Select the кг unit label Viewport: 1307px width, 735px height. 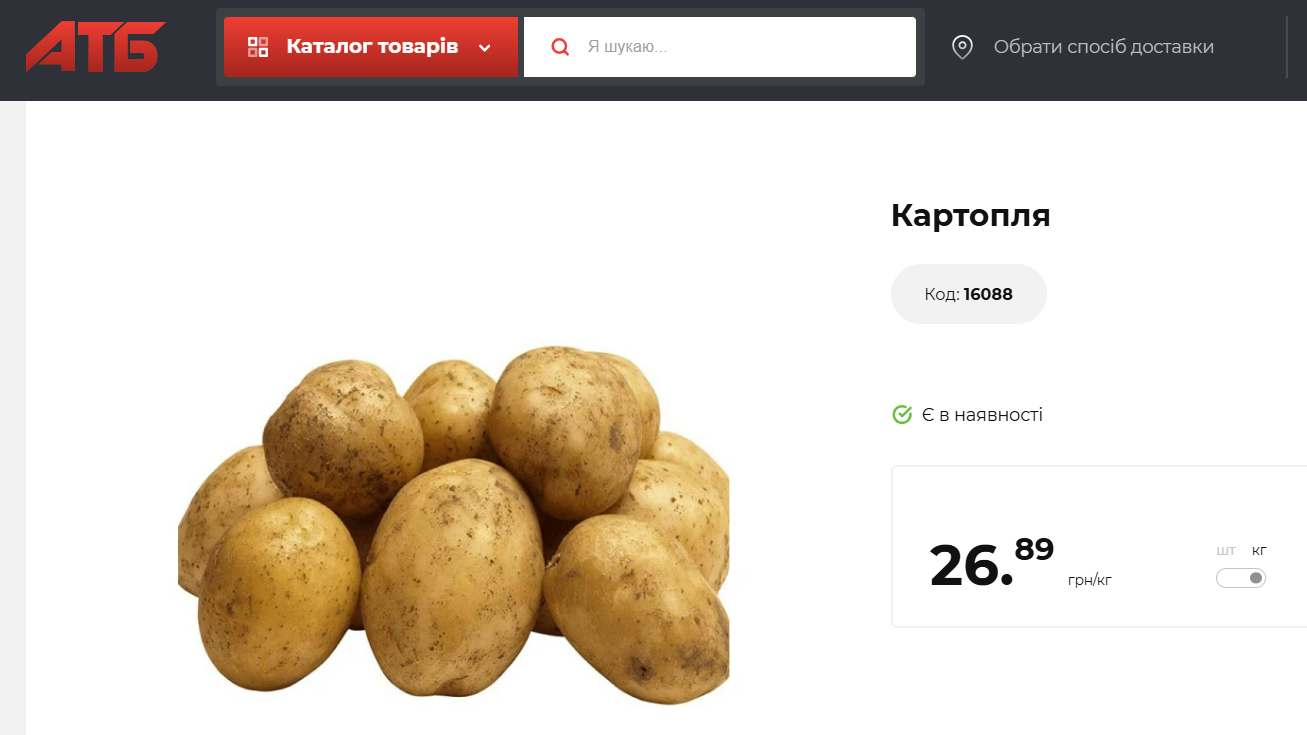click(x=1259, y=551)
